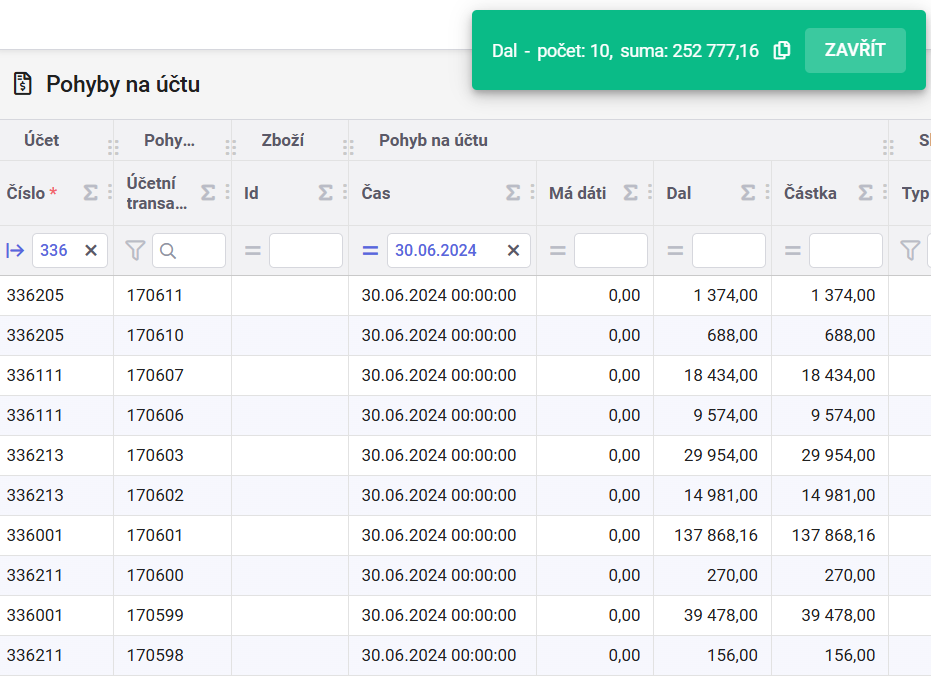Screen dimensions: 931x683
Task: Click the sum icon in Má dáti column
Action: (x=631, y=192)
